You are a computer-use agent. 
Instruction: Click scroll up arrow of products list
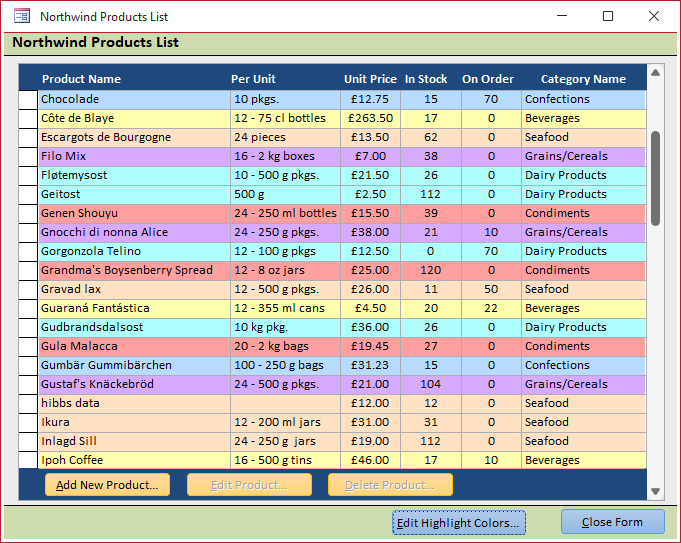click(x=655, y=73)
